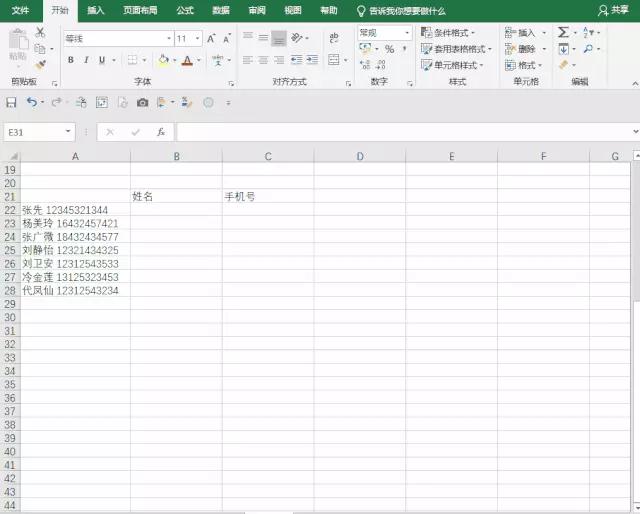
Task: Click the Insert Function fx button
Action: pos(161,132)
